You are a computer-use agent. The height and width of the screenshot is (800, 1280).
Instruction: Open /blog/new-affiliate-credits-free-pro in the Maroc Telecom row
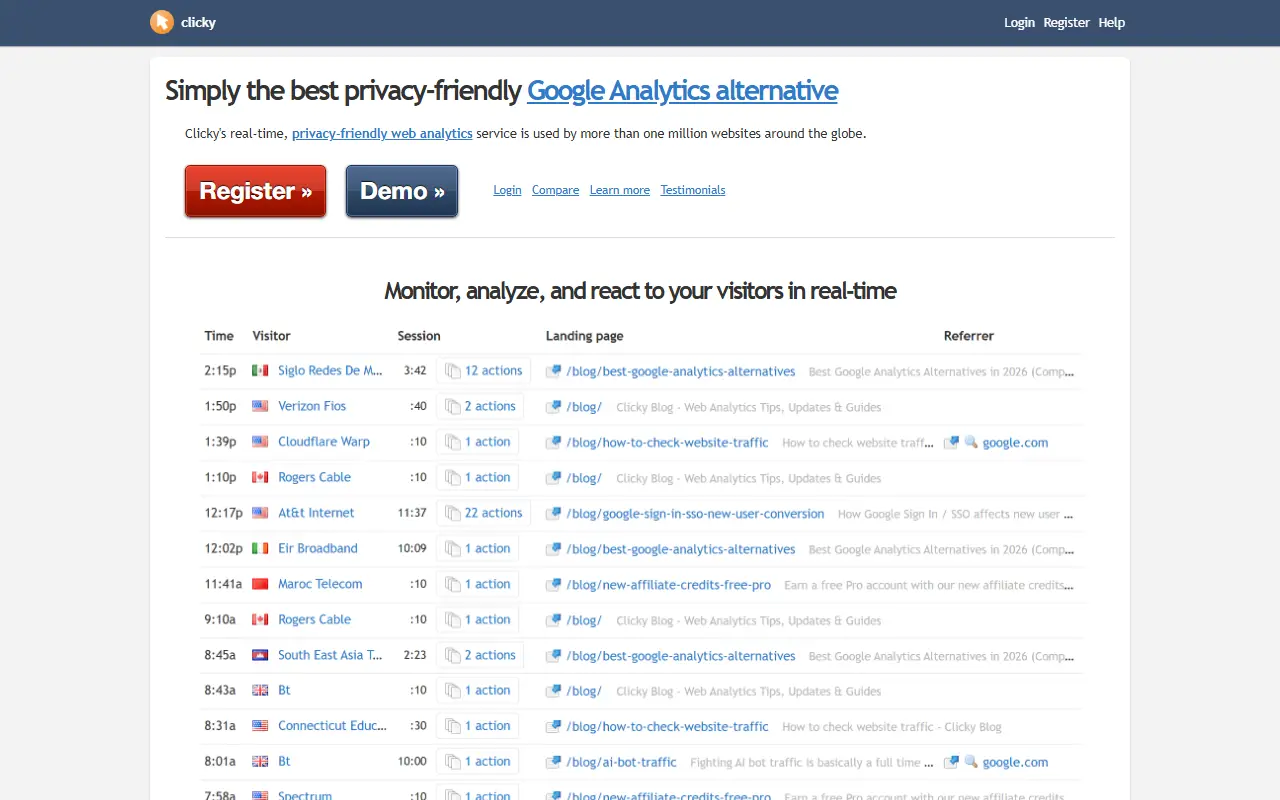(668, 584)
